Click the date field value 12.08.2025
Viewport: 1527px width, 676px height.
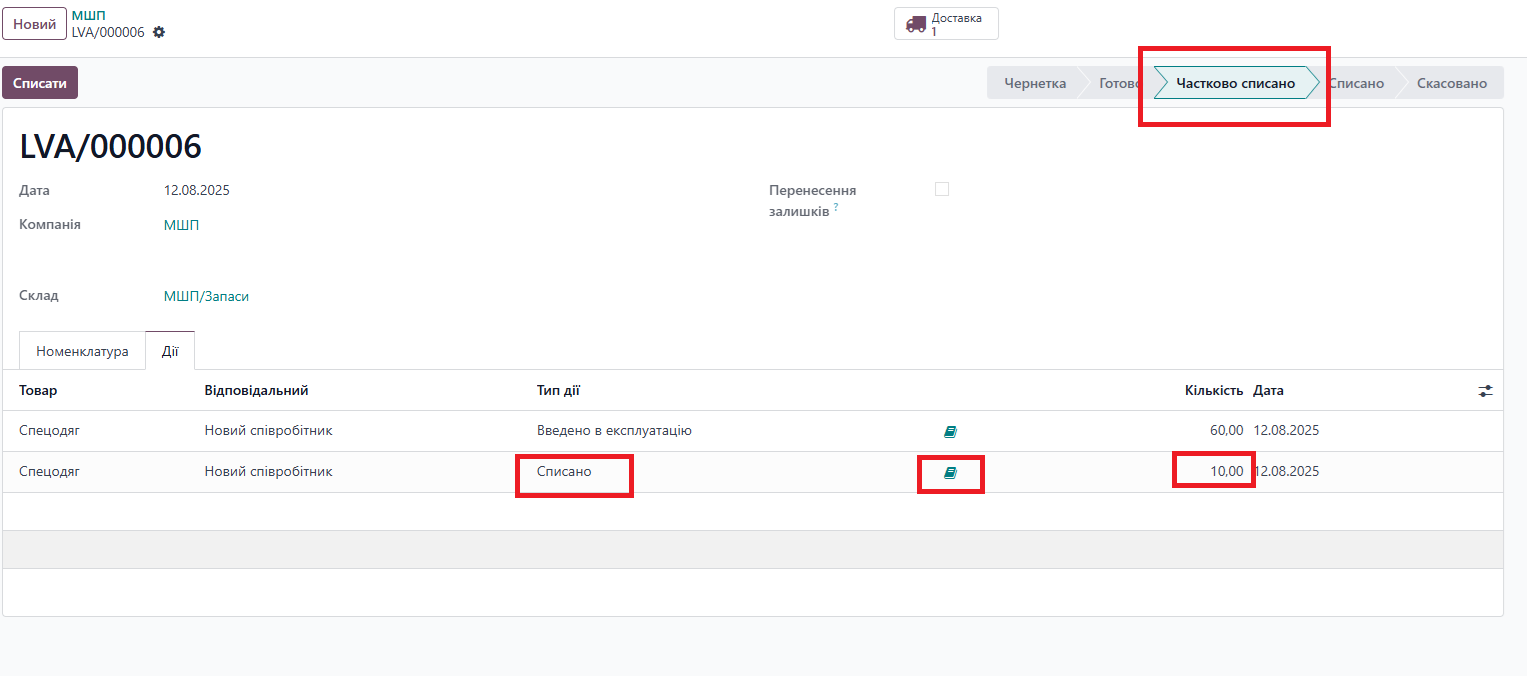tap(196, 190)
